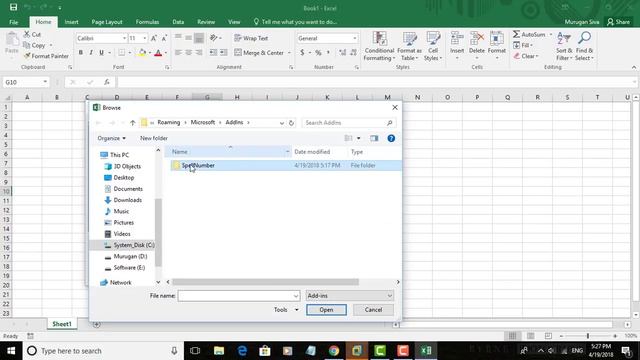Click the Font Color icon

(x=158, y=53)
